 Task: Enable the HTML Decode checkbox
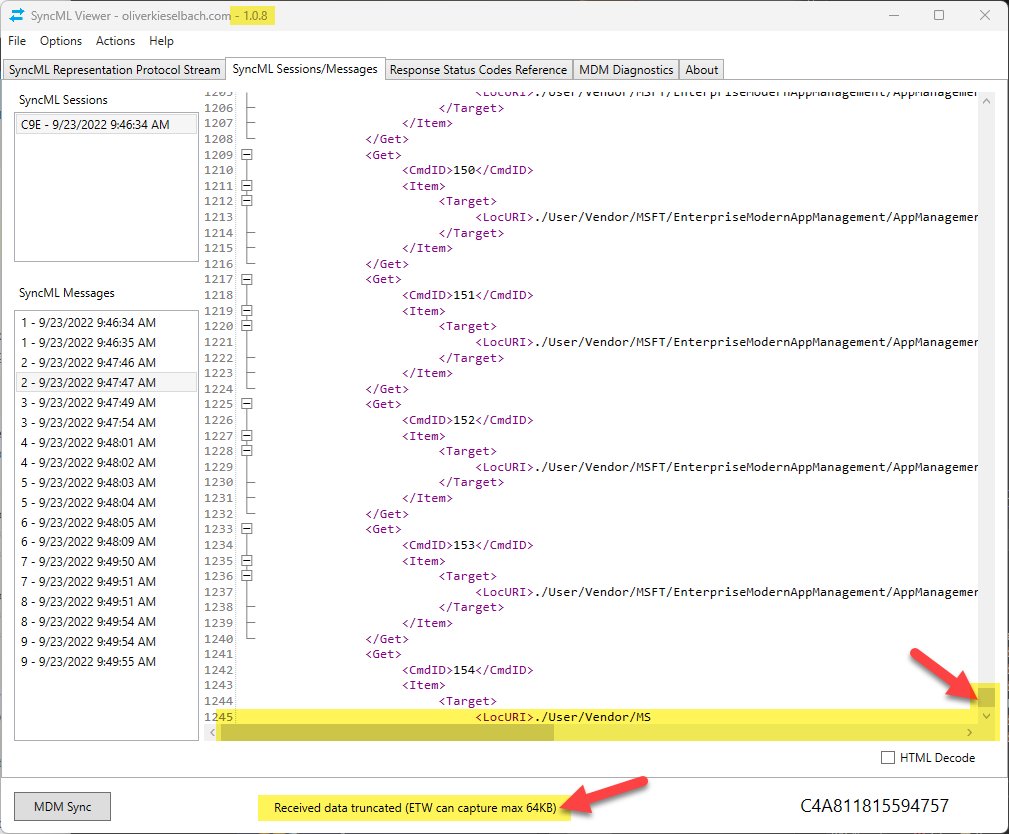pyautogui.click(x=887, y=757)
